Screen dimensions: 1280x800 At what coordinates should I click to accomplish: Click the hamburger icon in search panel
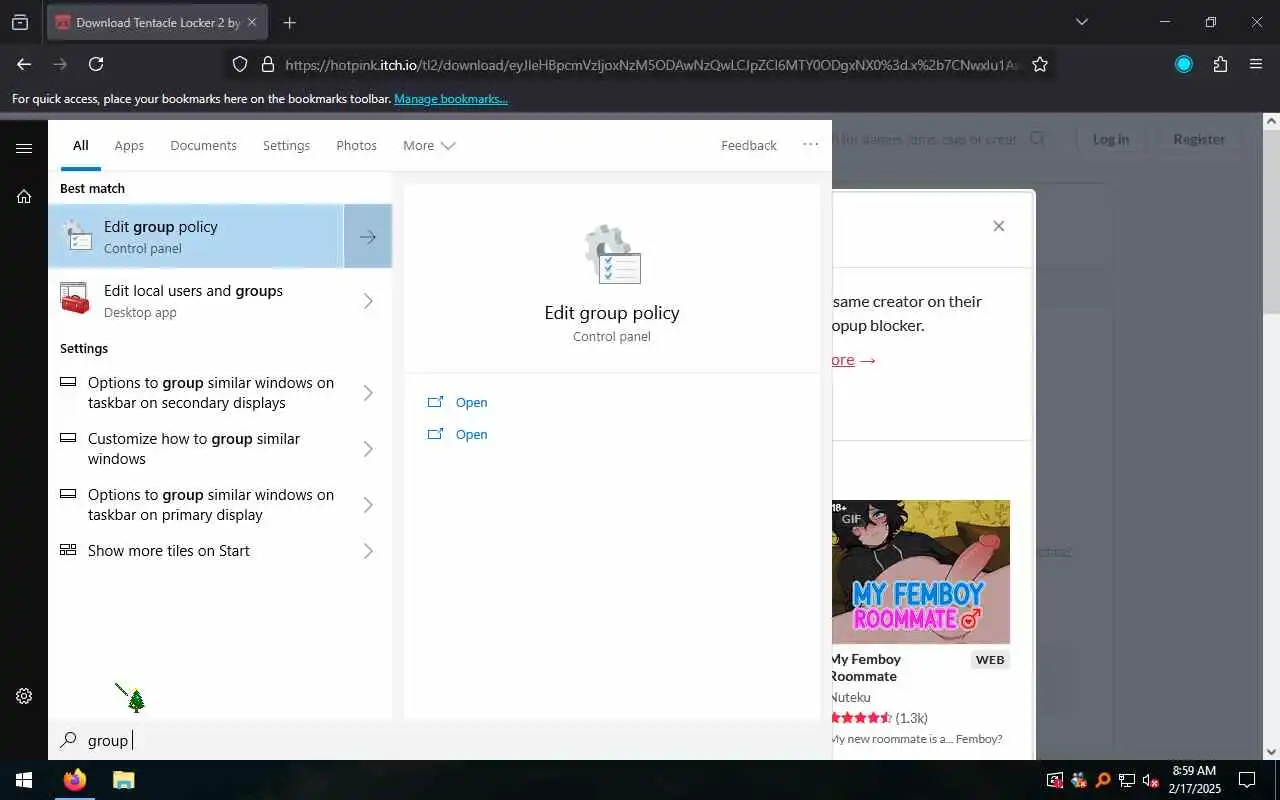tap(24, 148)
